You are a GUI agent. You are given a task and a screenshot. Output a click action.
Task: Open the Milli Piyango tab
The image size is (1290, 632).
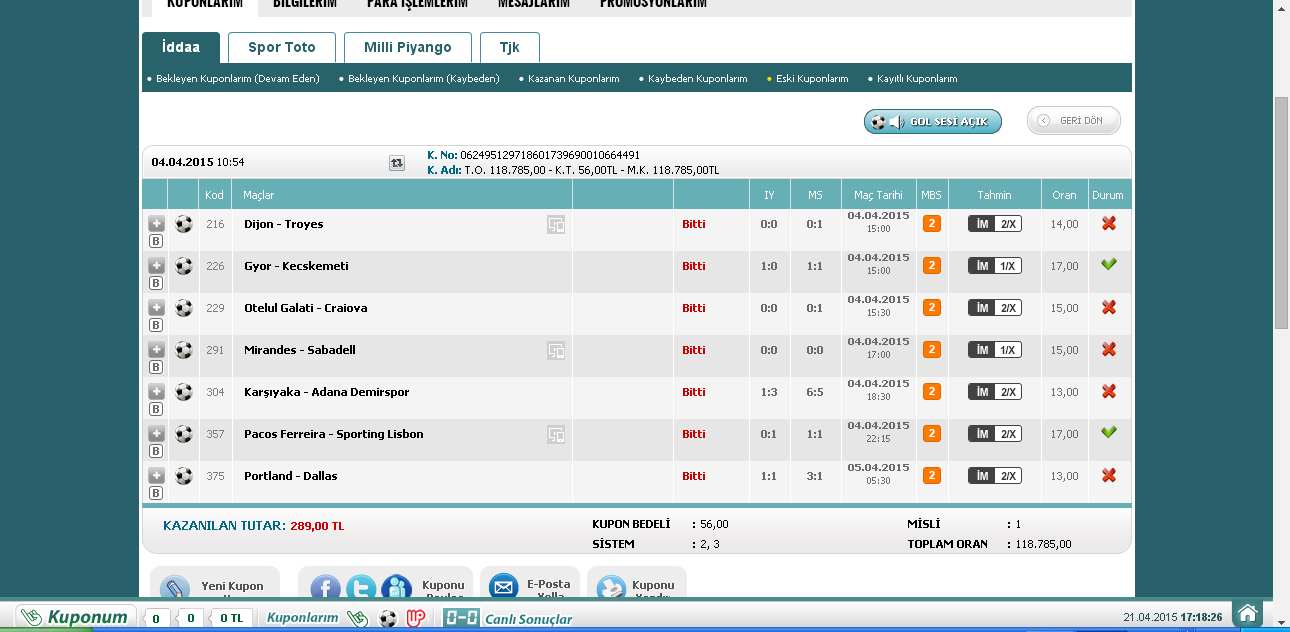(407, 47)
